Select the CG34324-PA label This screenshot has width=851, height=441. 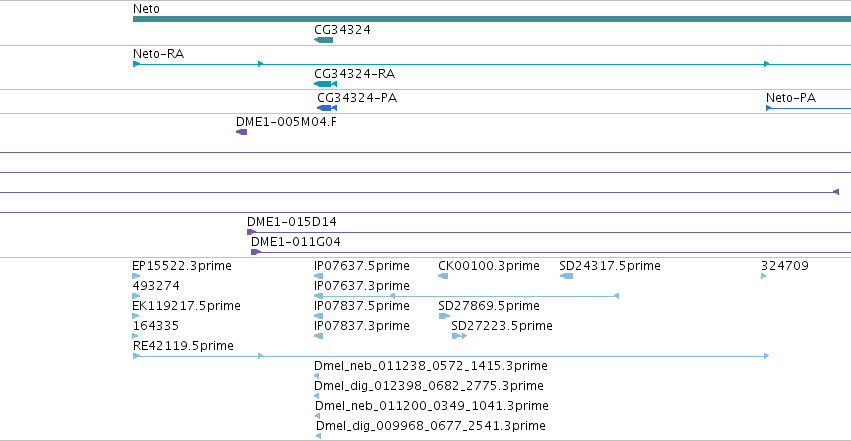(357, 98)
